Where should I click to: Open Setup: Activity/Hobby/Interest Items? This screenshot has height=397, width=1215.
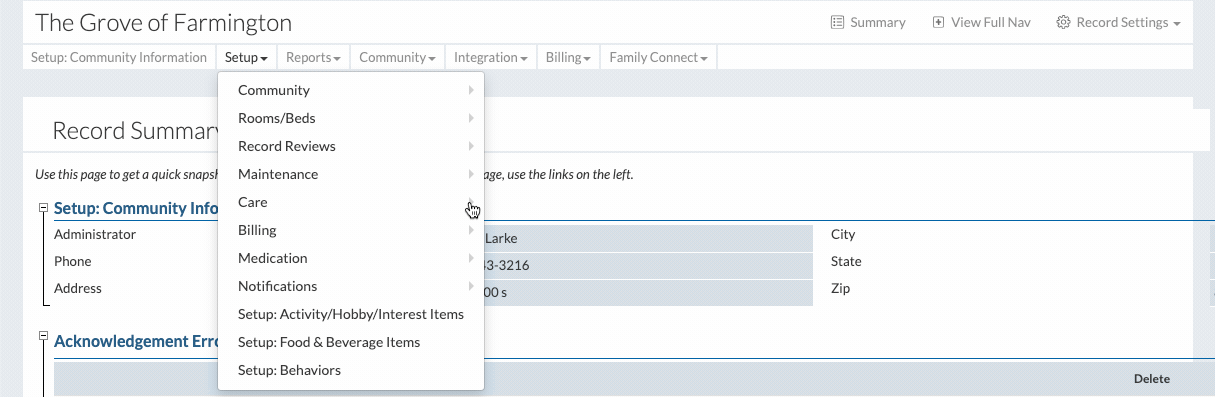coord(351,314)
